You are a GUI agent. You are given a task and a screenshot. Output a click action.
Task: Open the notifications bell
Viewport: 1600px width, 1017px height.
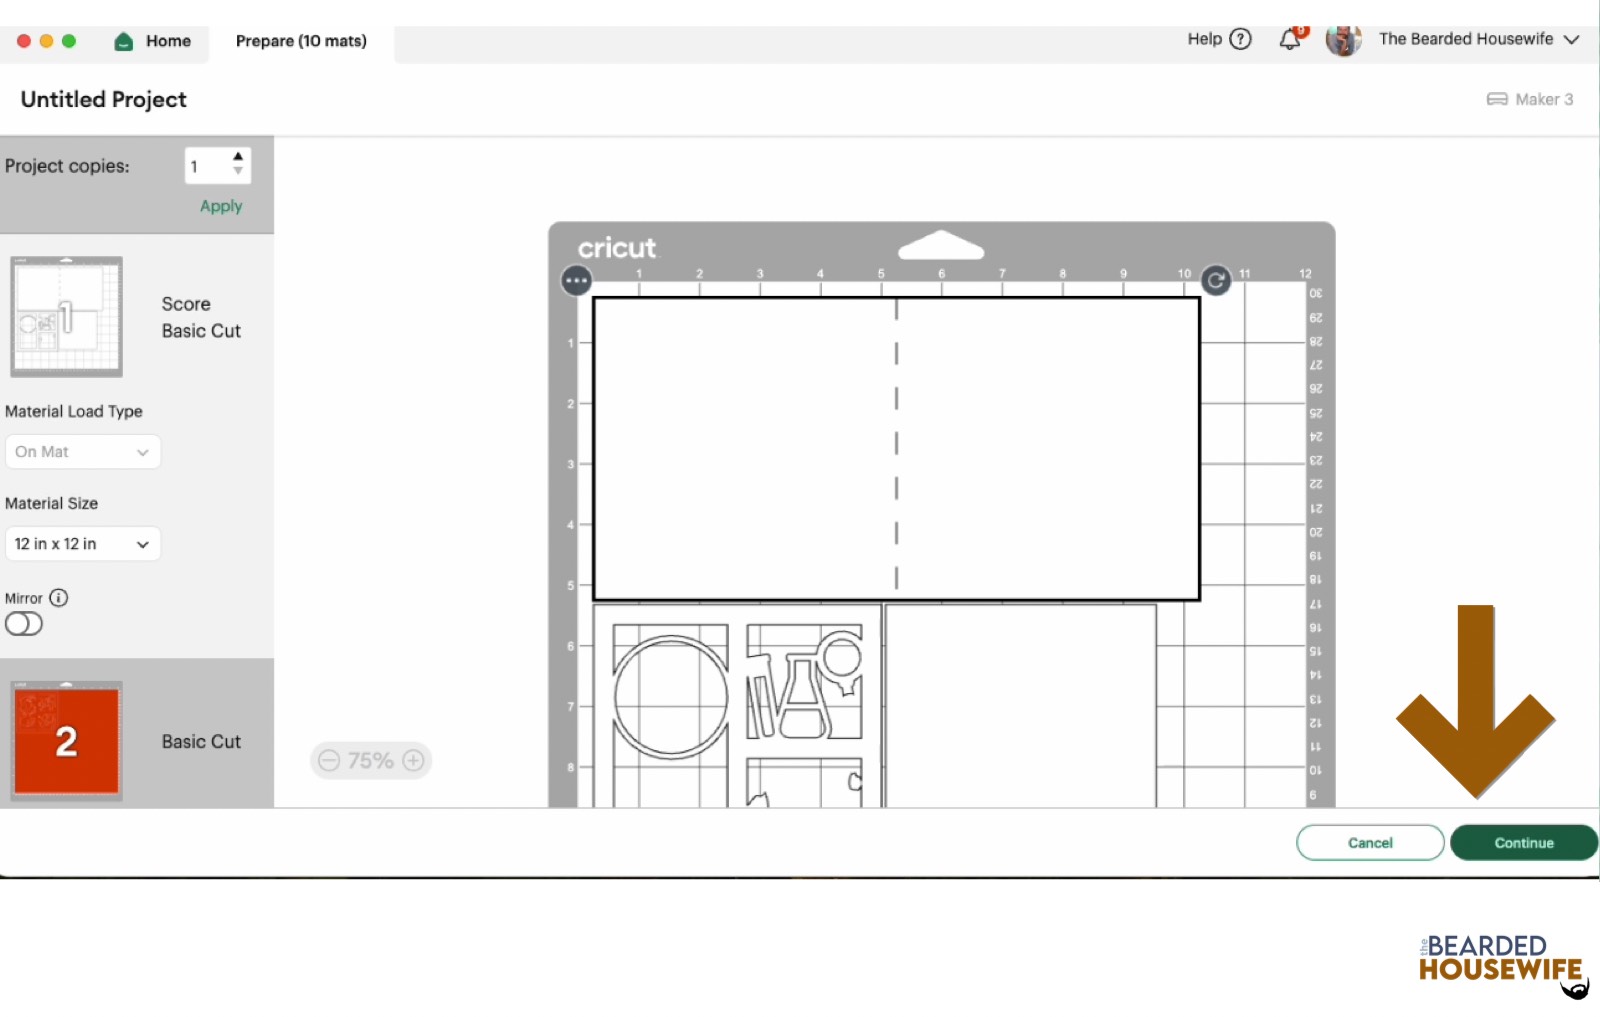pos(1290,40)
